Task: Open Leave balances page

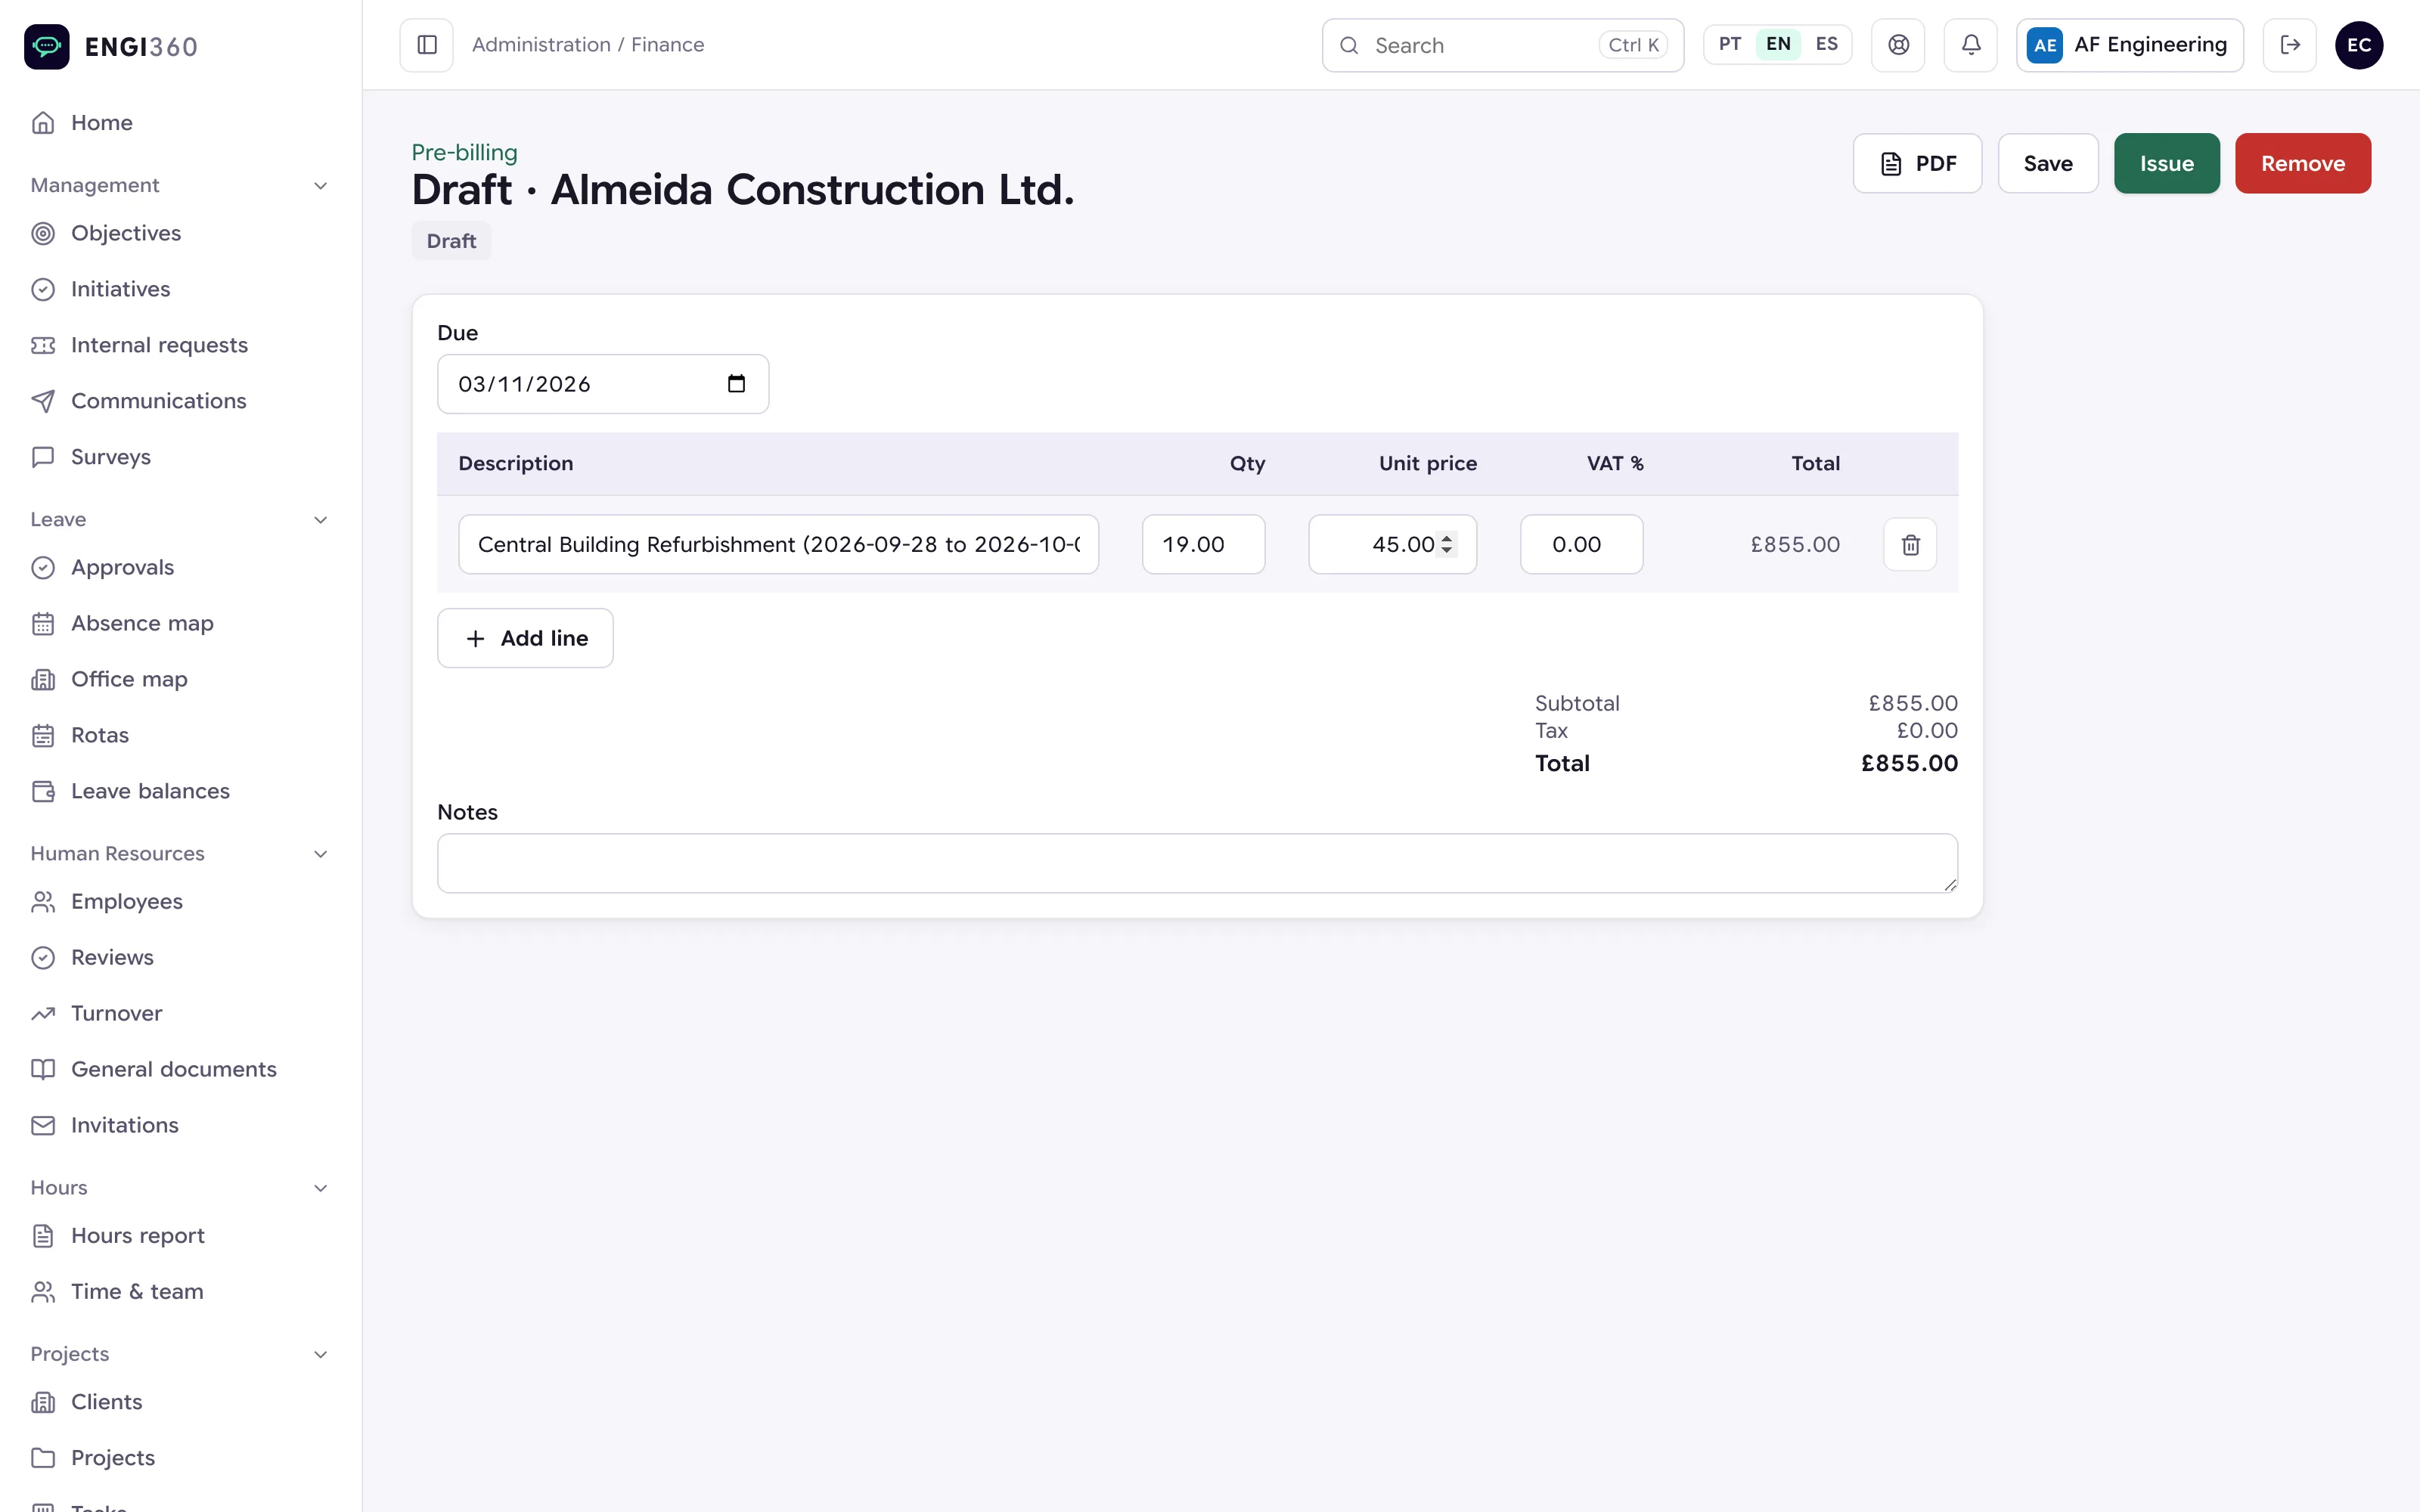Action: pos(180,791)
